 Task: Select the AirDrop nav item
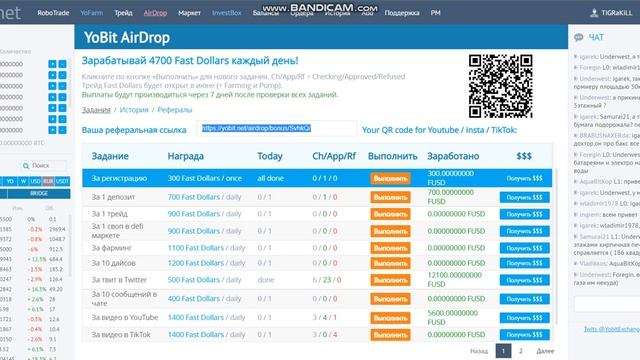155,13
